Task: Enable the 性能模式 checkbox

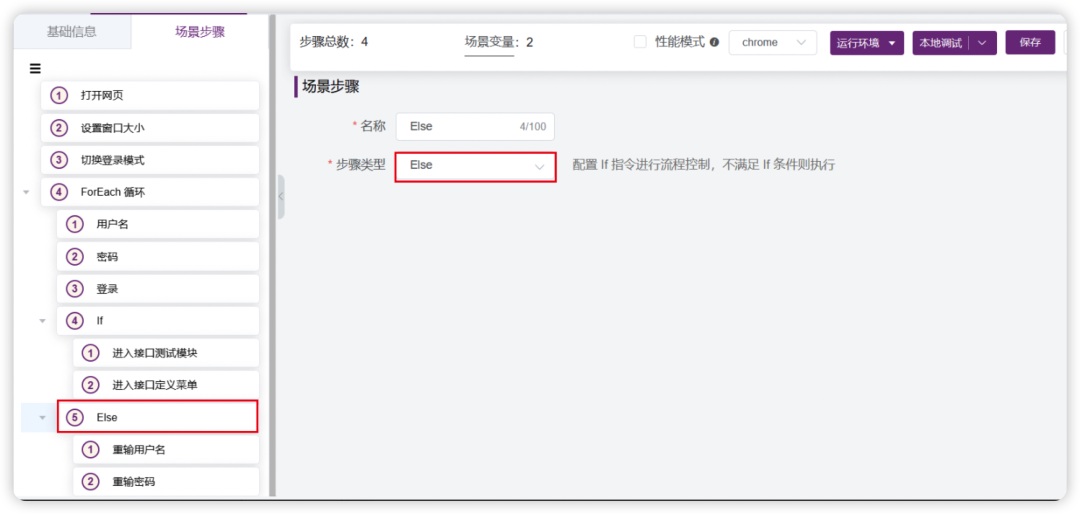Action: (x=640, y=42)
